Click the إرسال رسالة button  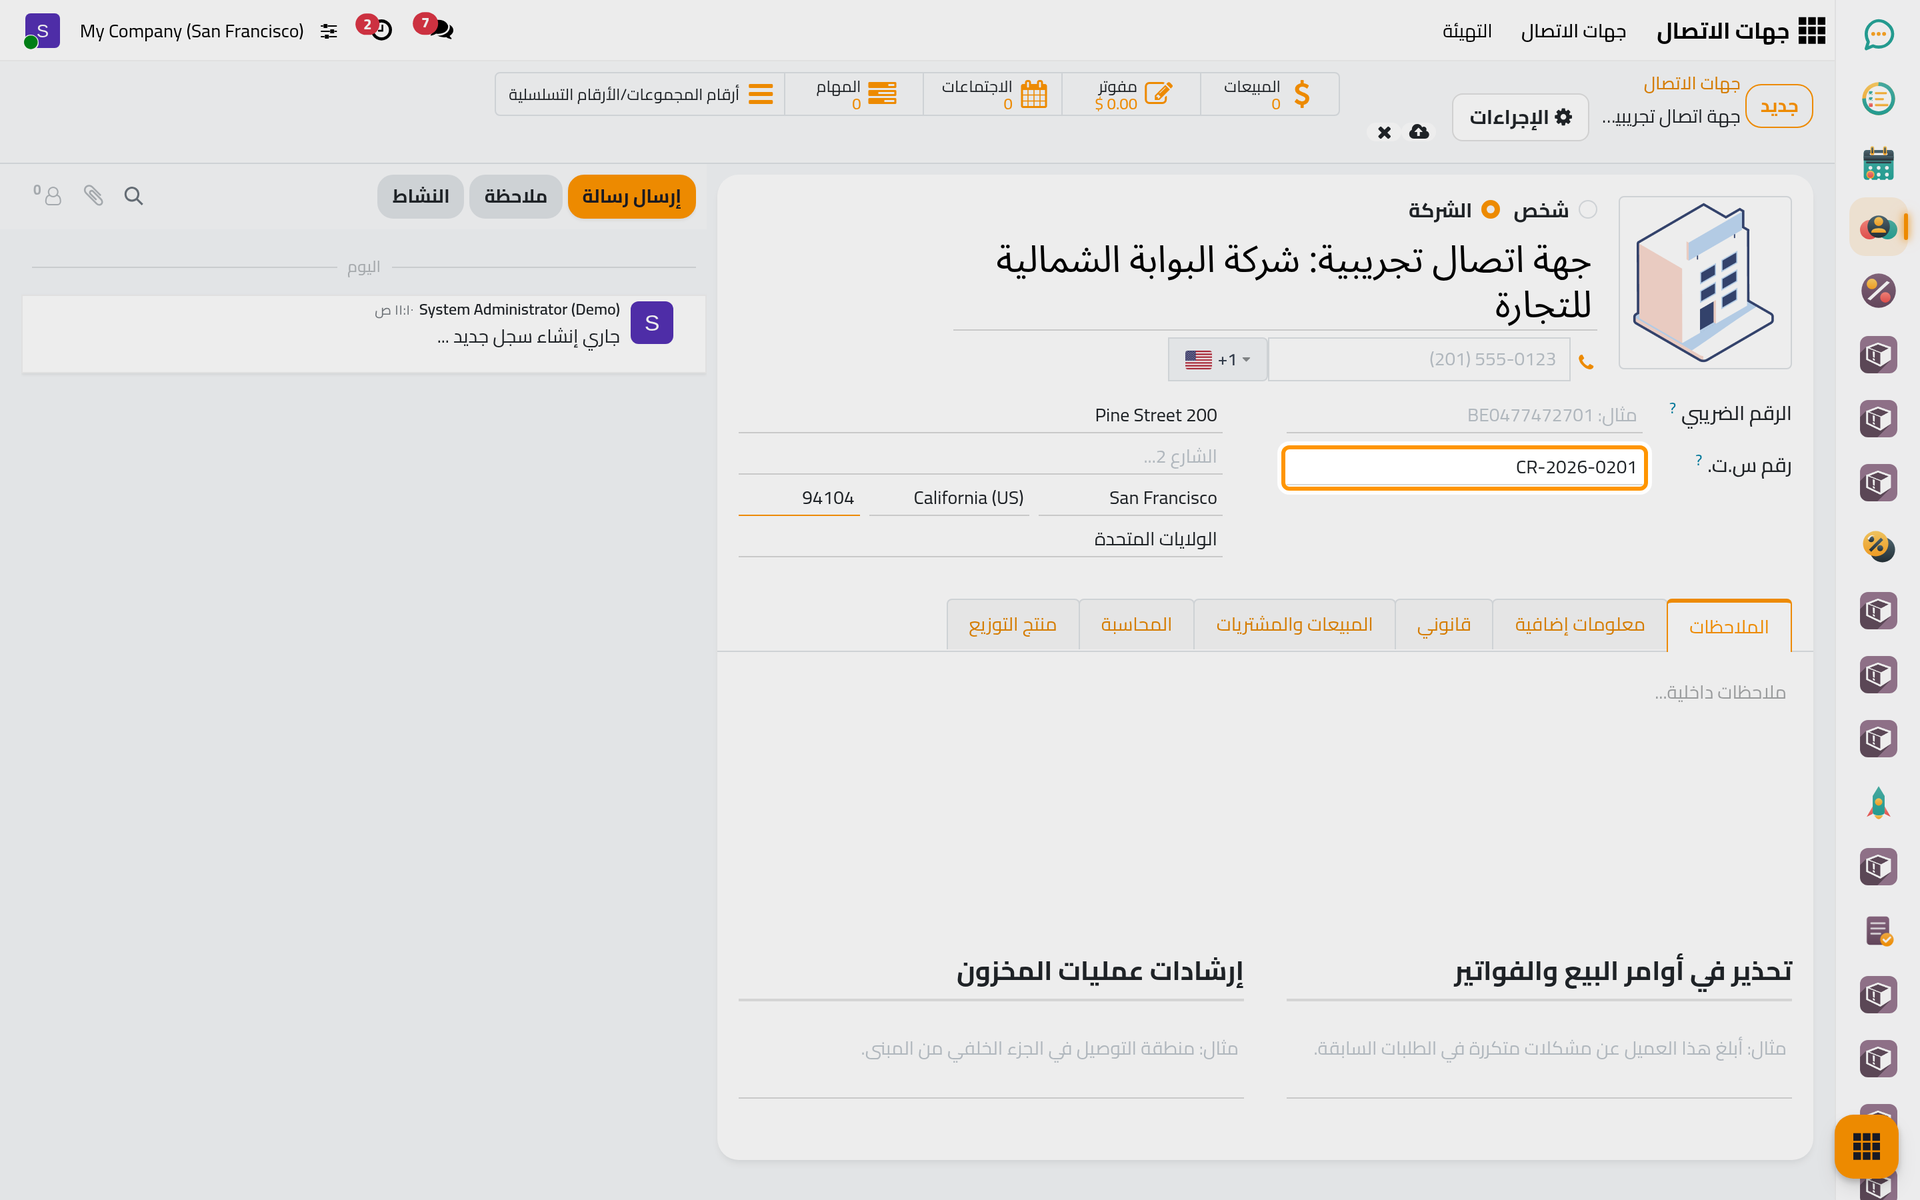point(631,197)
